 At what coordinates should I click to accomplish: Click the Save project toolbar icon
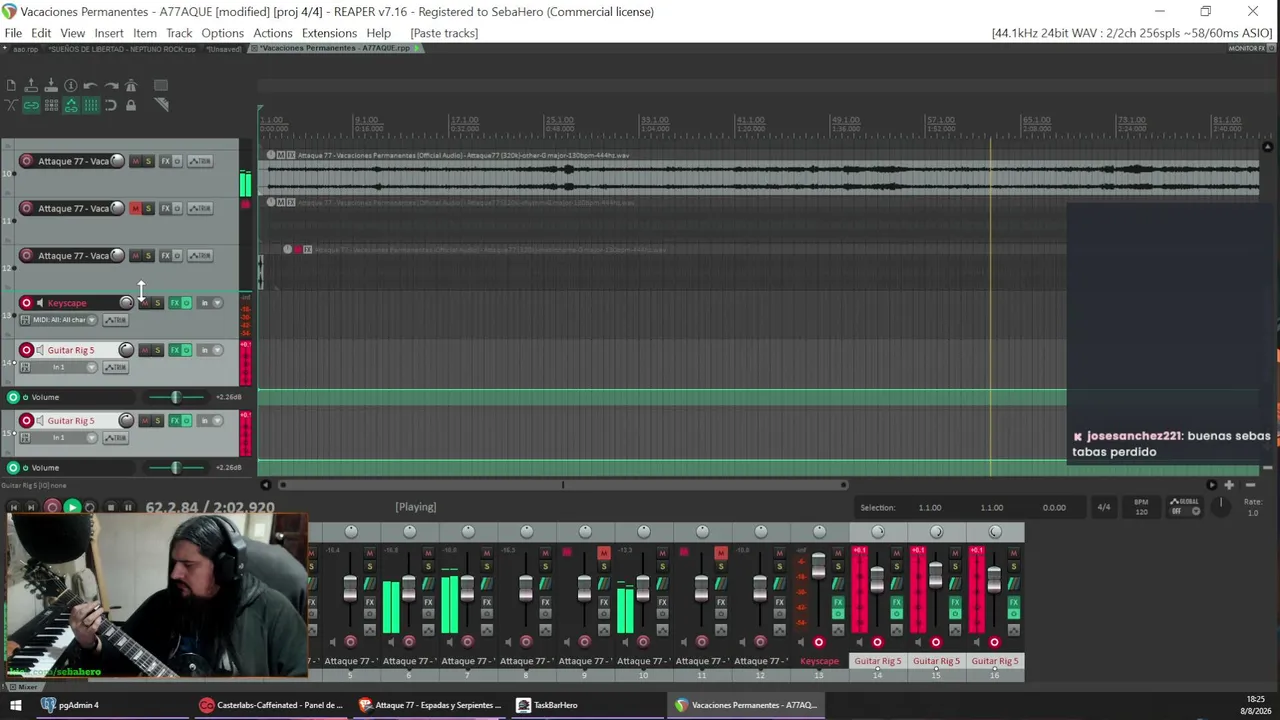pyautogui.click(x=51, y=86)
